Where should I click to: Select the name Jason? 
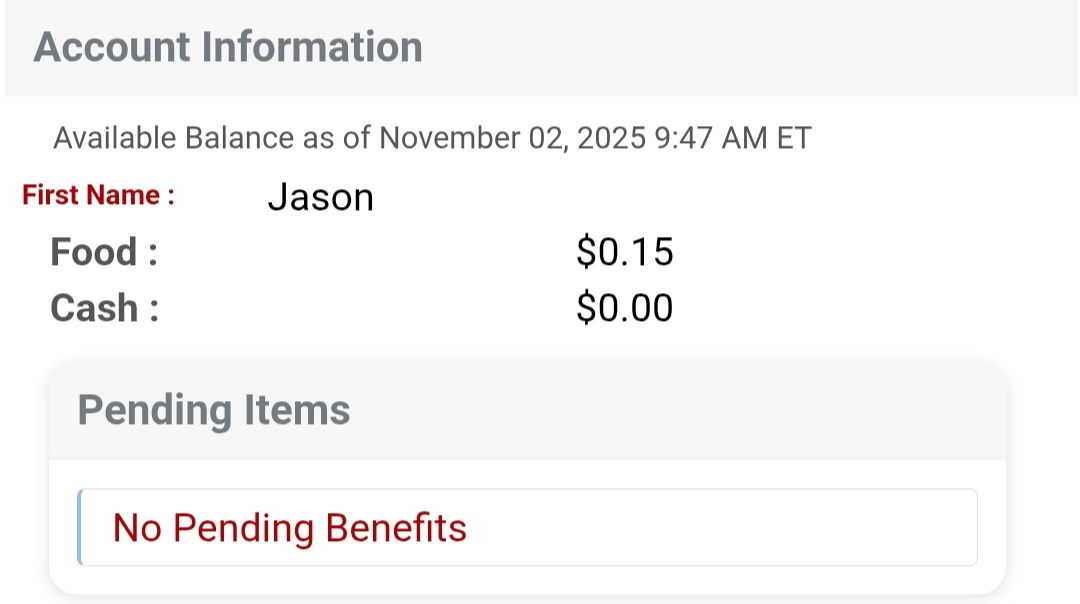[320, 197]
